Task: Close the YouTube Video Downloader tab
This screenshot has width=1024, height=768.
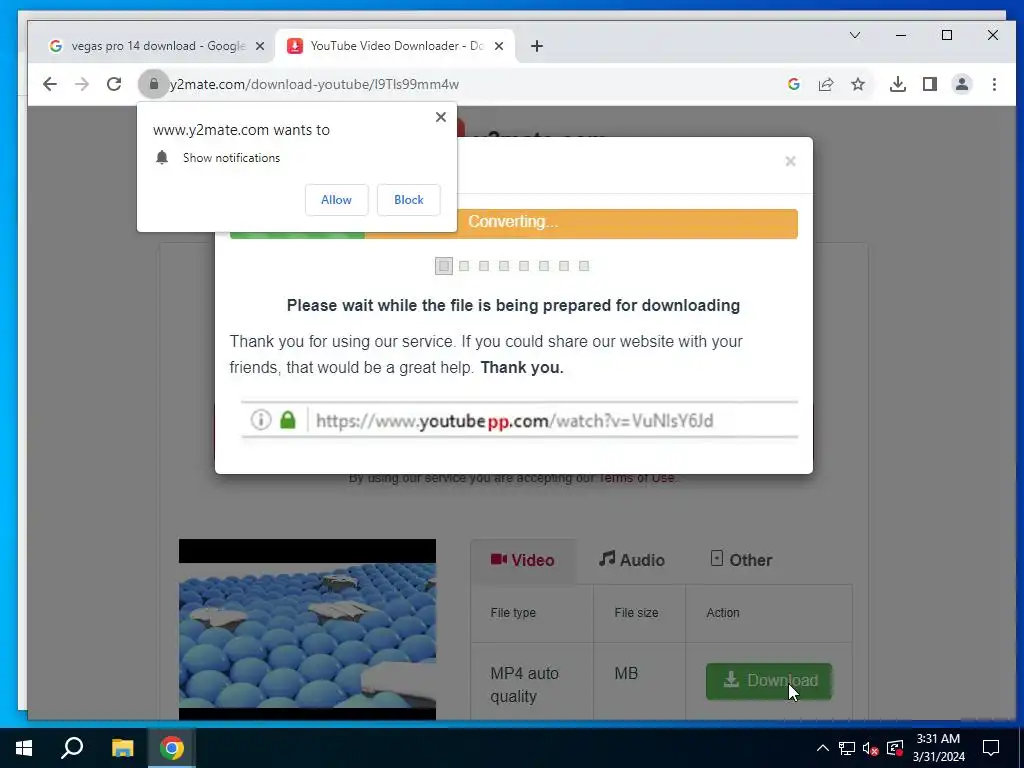Action: pos(499,46)
